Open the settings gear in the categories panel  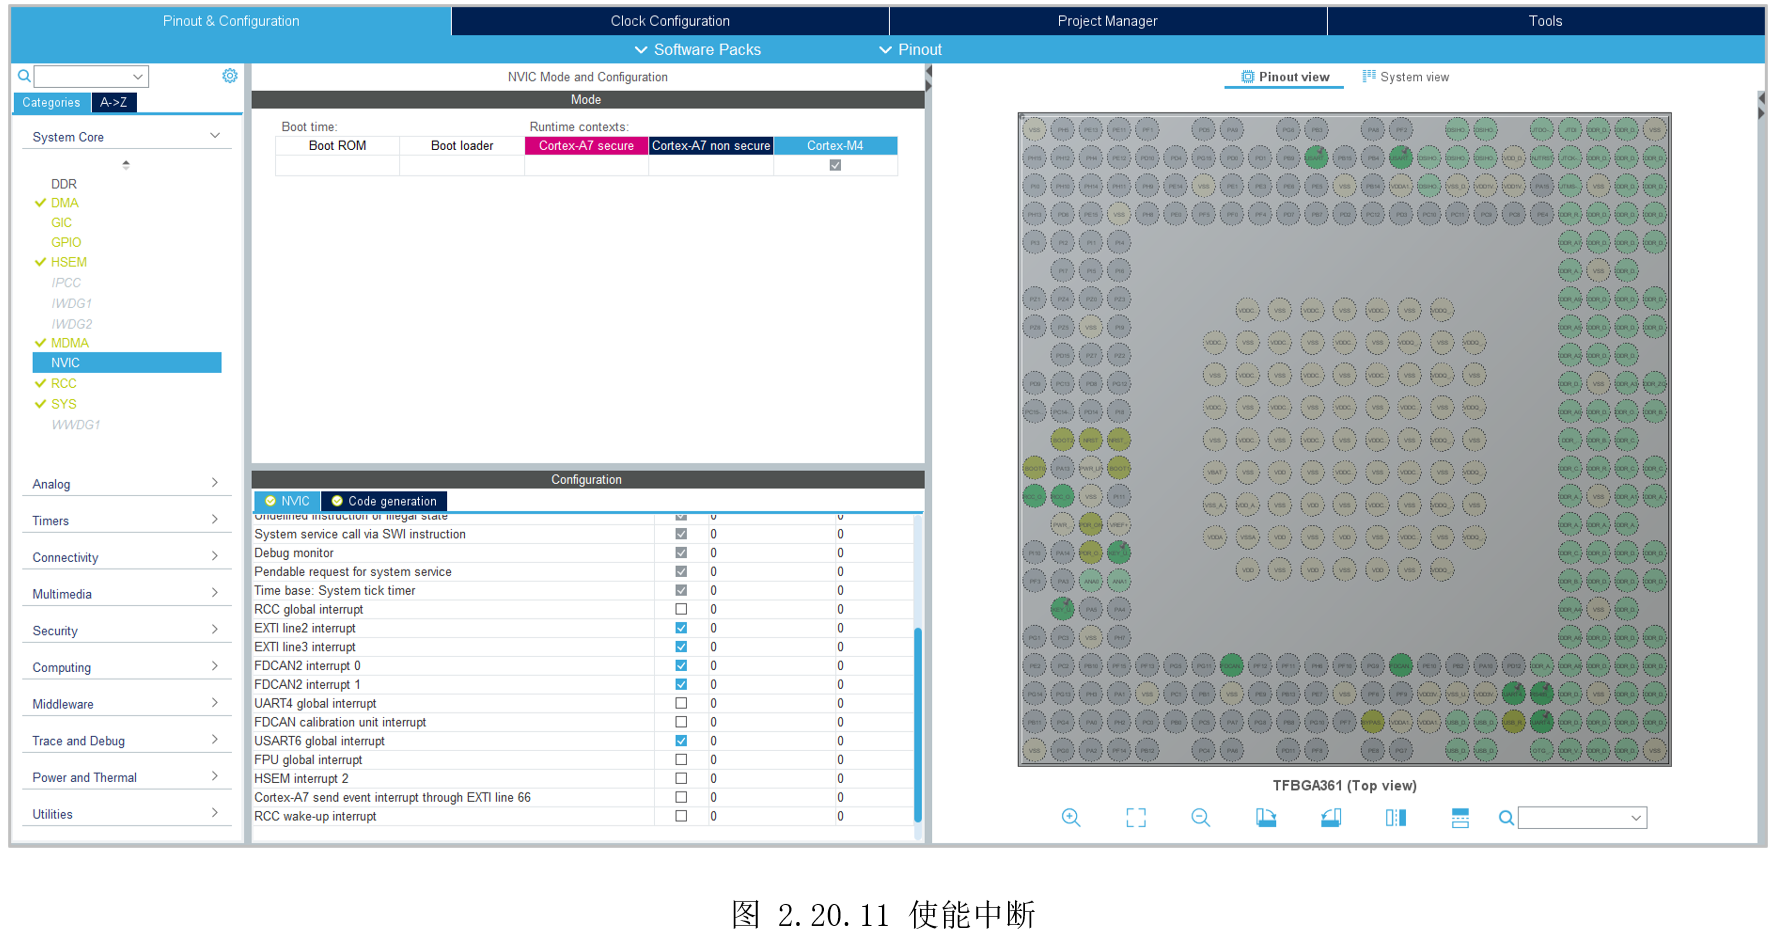pyautogui.click(x=230, y=76)
